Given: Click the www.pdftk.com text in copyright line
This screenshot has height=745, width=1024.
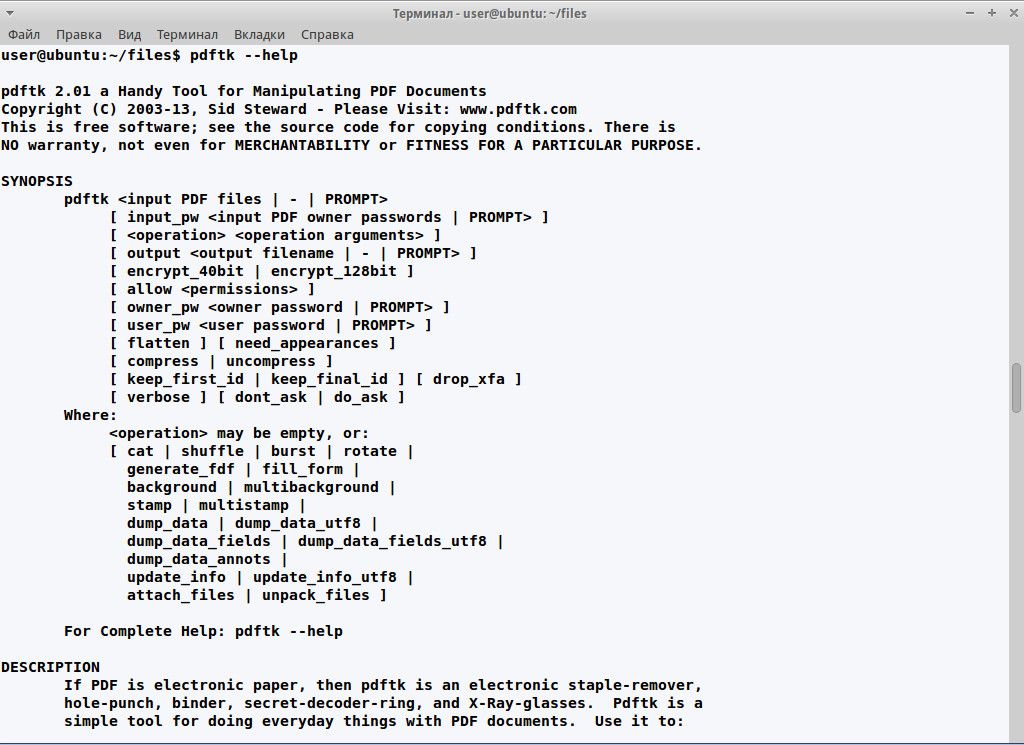Looking at the screenshot, I should click(x=518, y=109).
